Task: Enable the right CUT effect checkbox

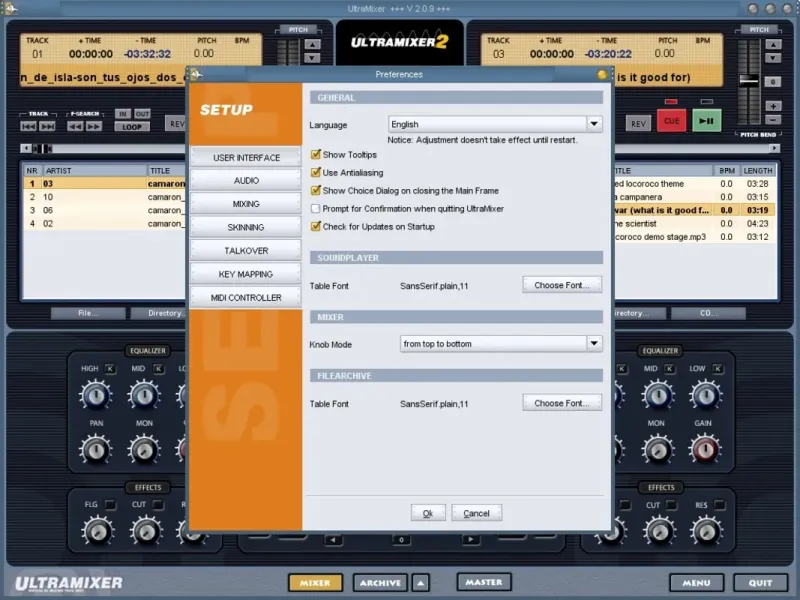Action: coord(671,505)
